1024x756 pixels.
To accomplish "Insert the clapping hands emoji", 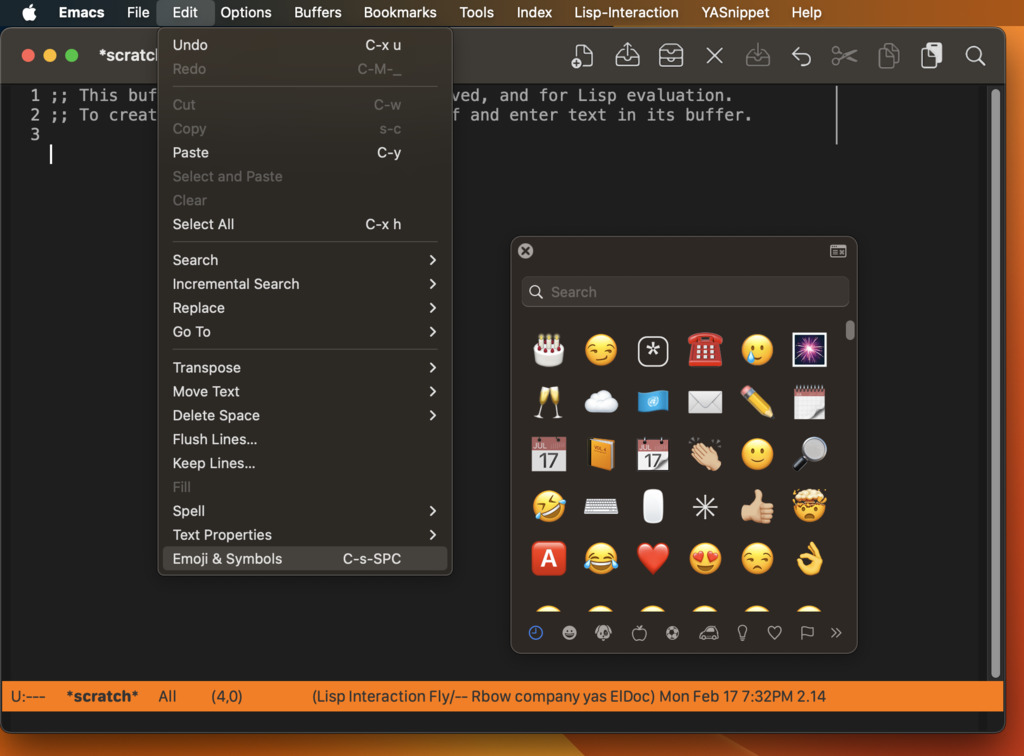I will click(705, 454).
